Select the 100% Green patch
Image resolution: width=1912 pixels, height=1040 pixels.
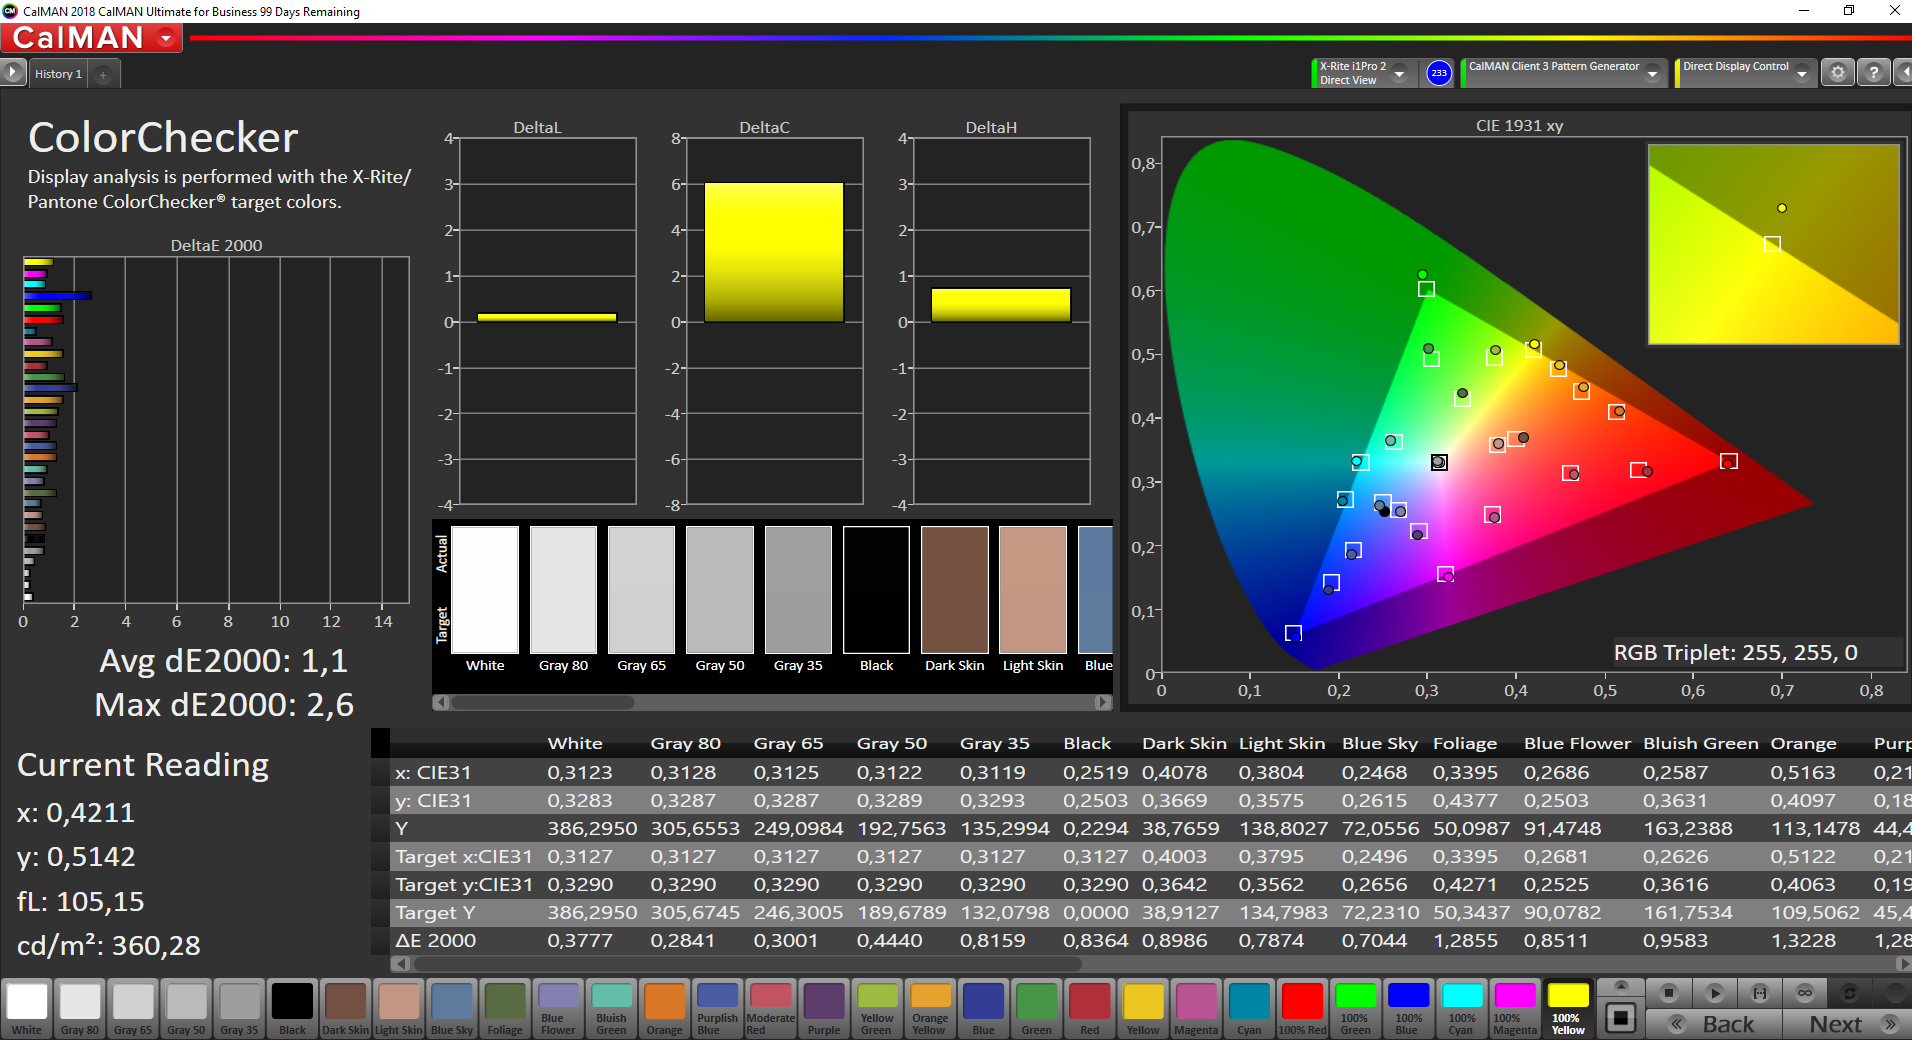point(1356,1009)
